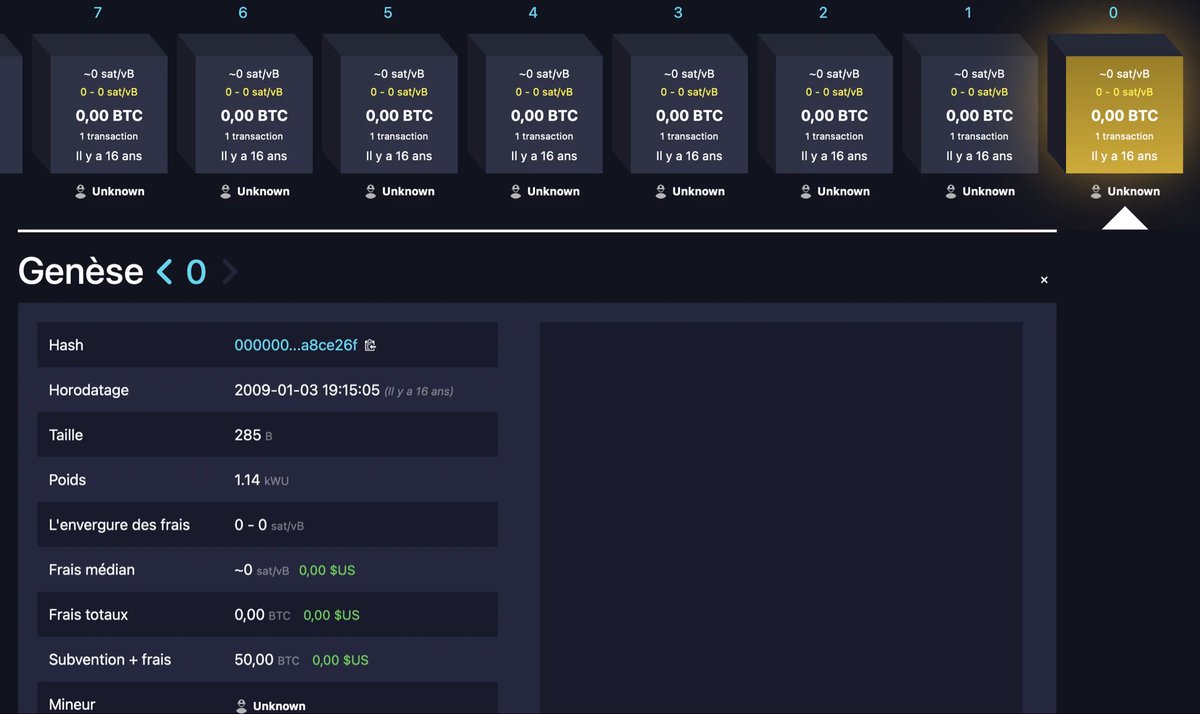This screenshot has height=714, width=1200.
Task: Close the Genesis block details panel
Action: [x=1043, y=280]
